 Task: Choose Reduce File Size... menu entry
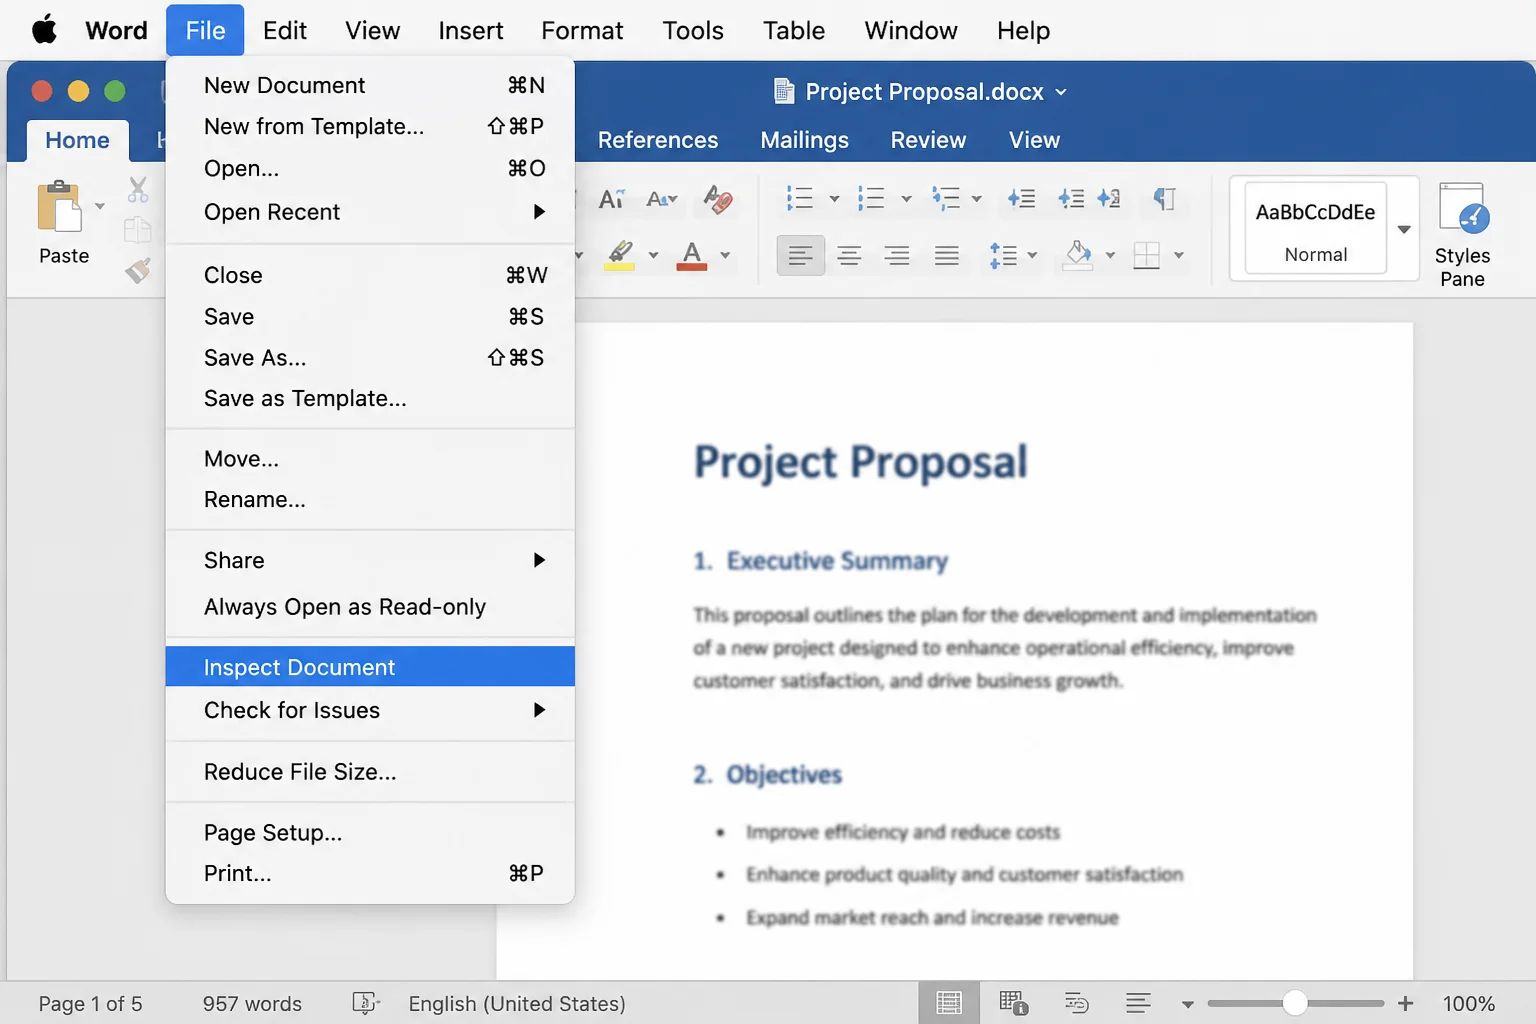pos(370,772)
